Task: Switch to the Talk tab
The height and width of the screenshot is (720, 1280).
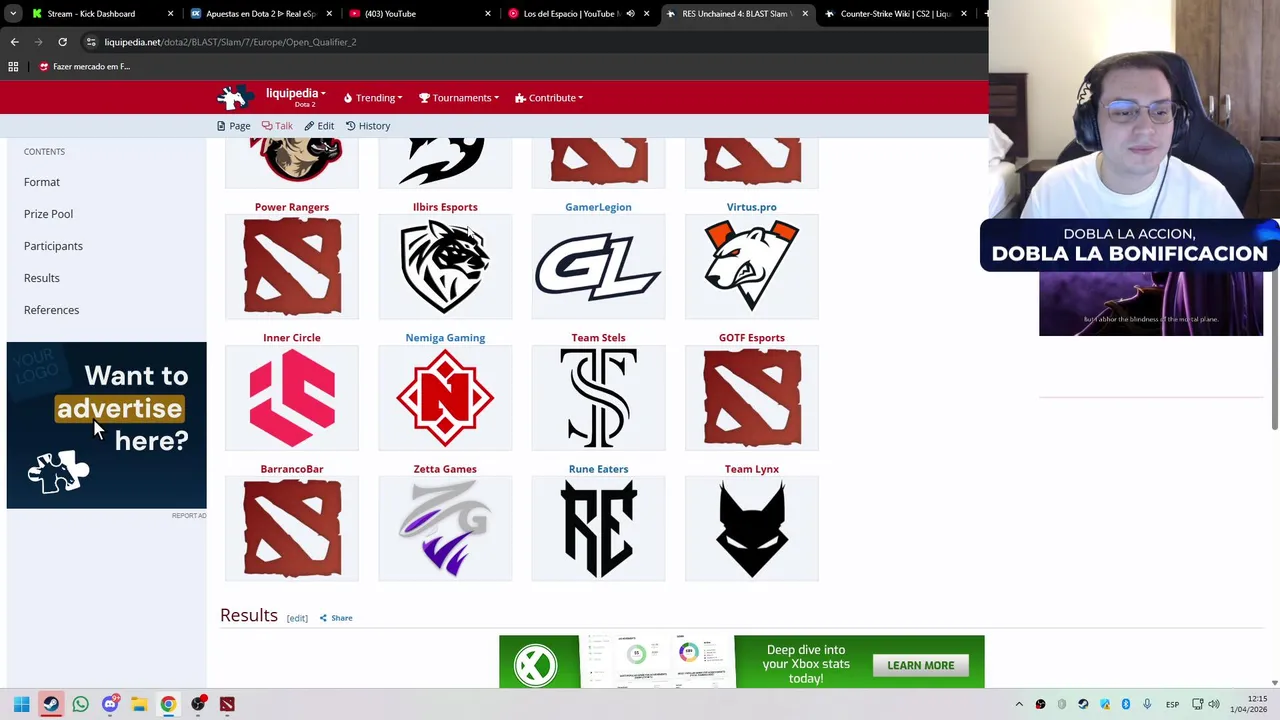Action: [277, 126]
